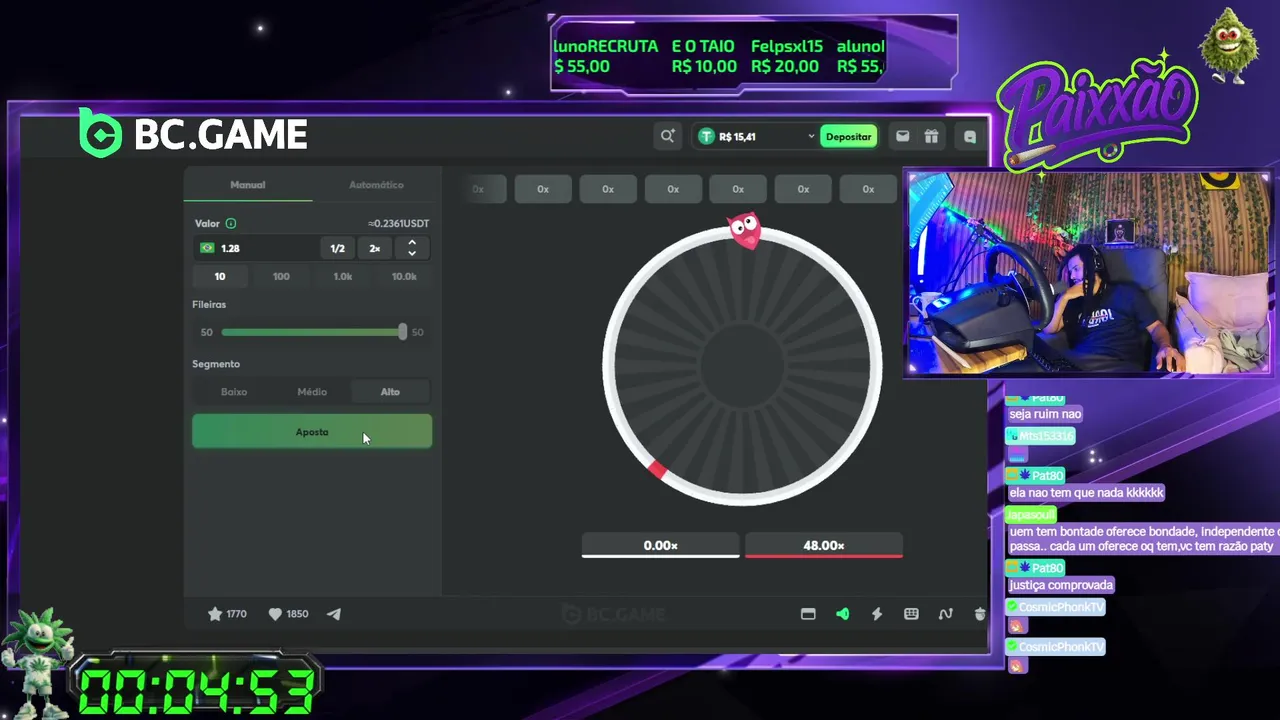Toggle theatre mode icon in game footer

(808, 614)
